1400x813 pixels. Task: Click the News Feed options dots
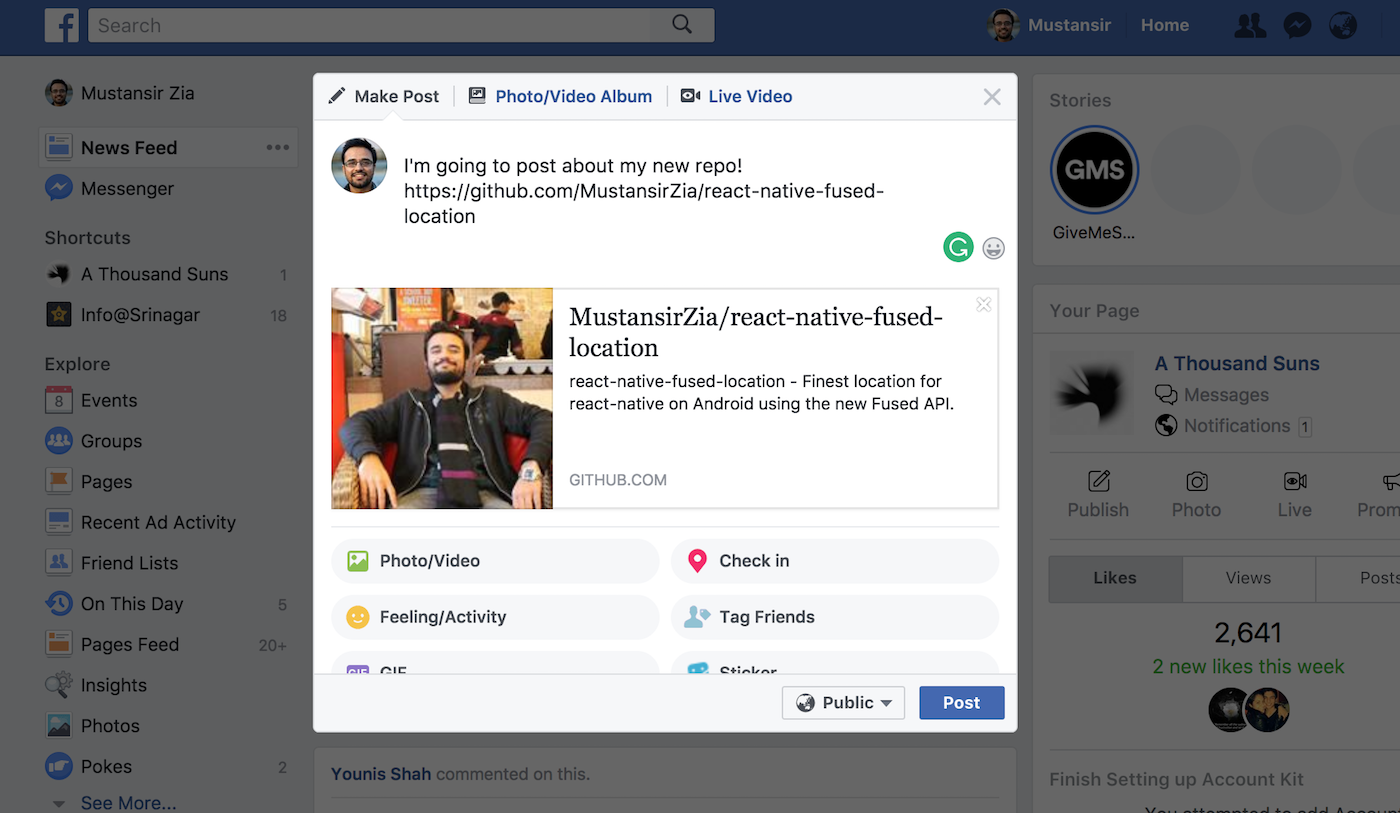(278, 148)
